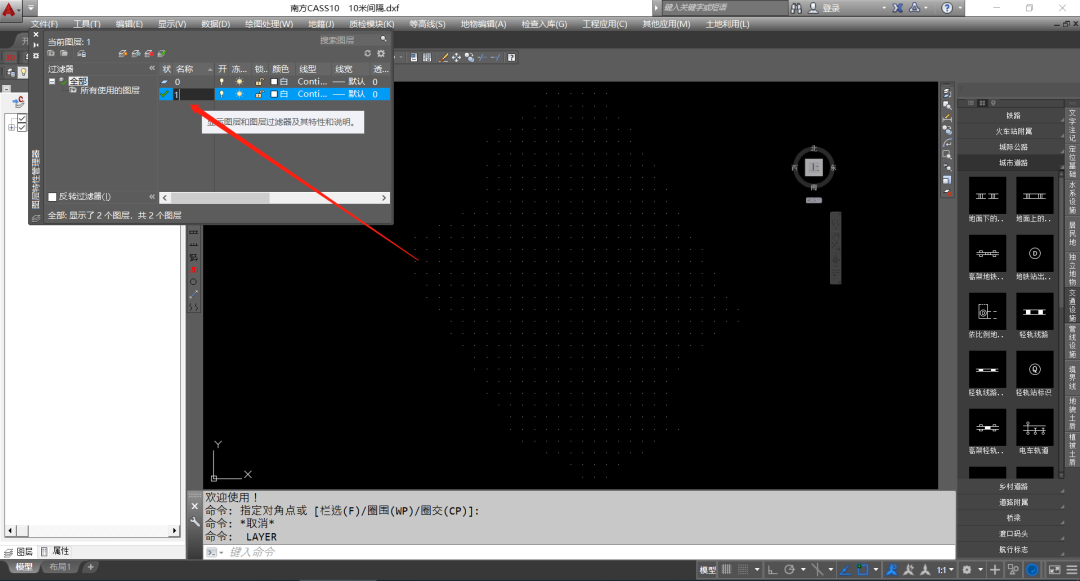Screen dimensions: 1080x581
Task: Click the customization hamburger icon in status bar
Action: click(x=1072, y=570)
